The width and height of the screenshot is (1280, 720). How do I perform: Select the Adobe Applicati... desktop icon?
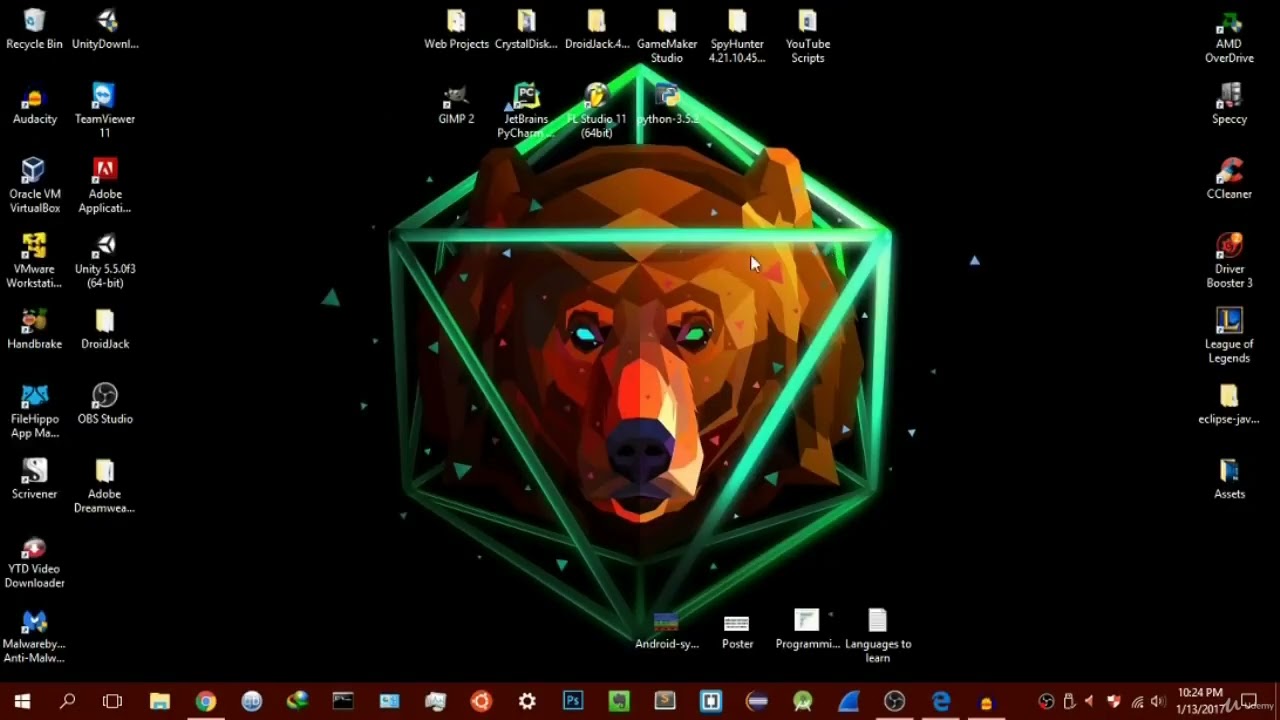(105, 186)
